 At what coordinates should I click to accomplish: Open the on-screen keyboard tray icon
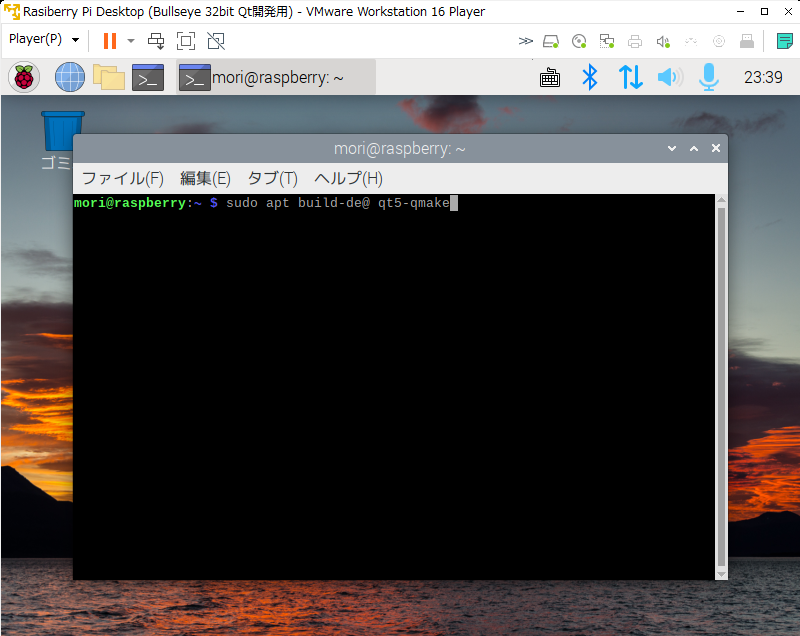pos(550,78)
